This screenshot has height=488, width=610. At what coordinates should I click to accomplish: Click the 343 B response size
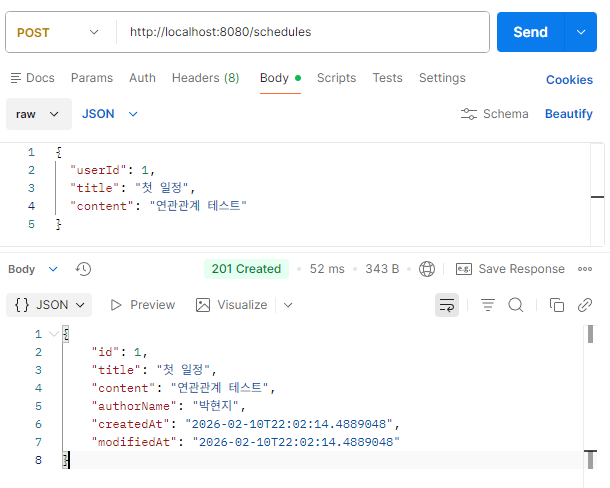[x=382, y=269]
